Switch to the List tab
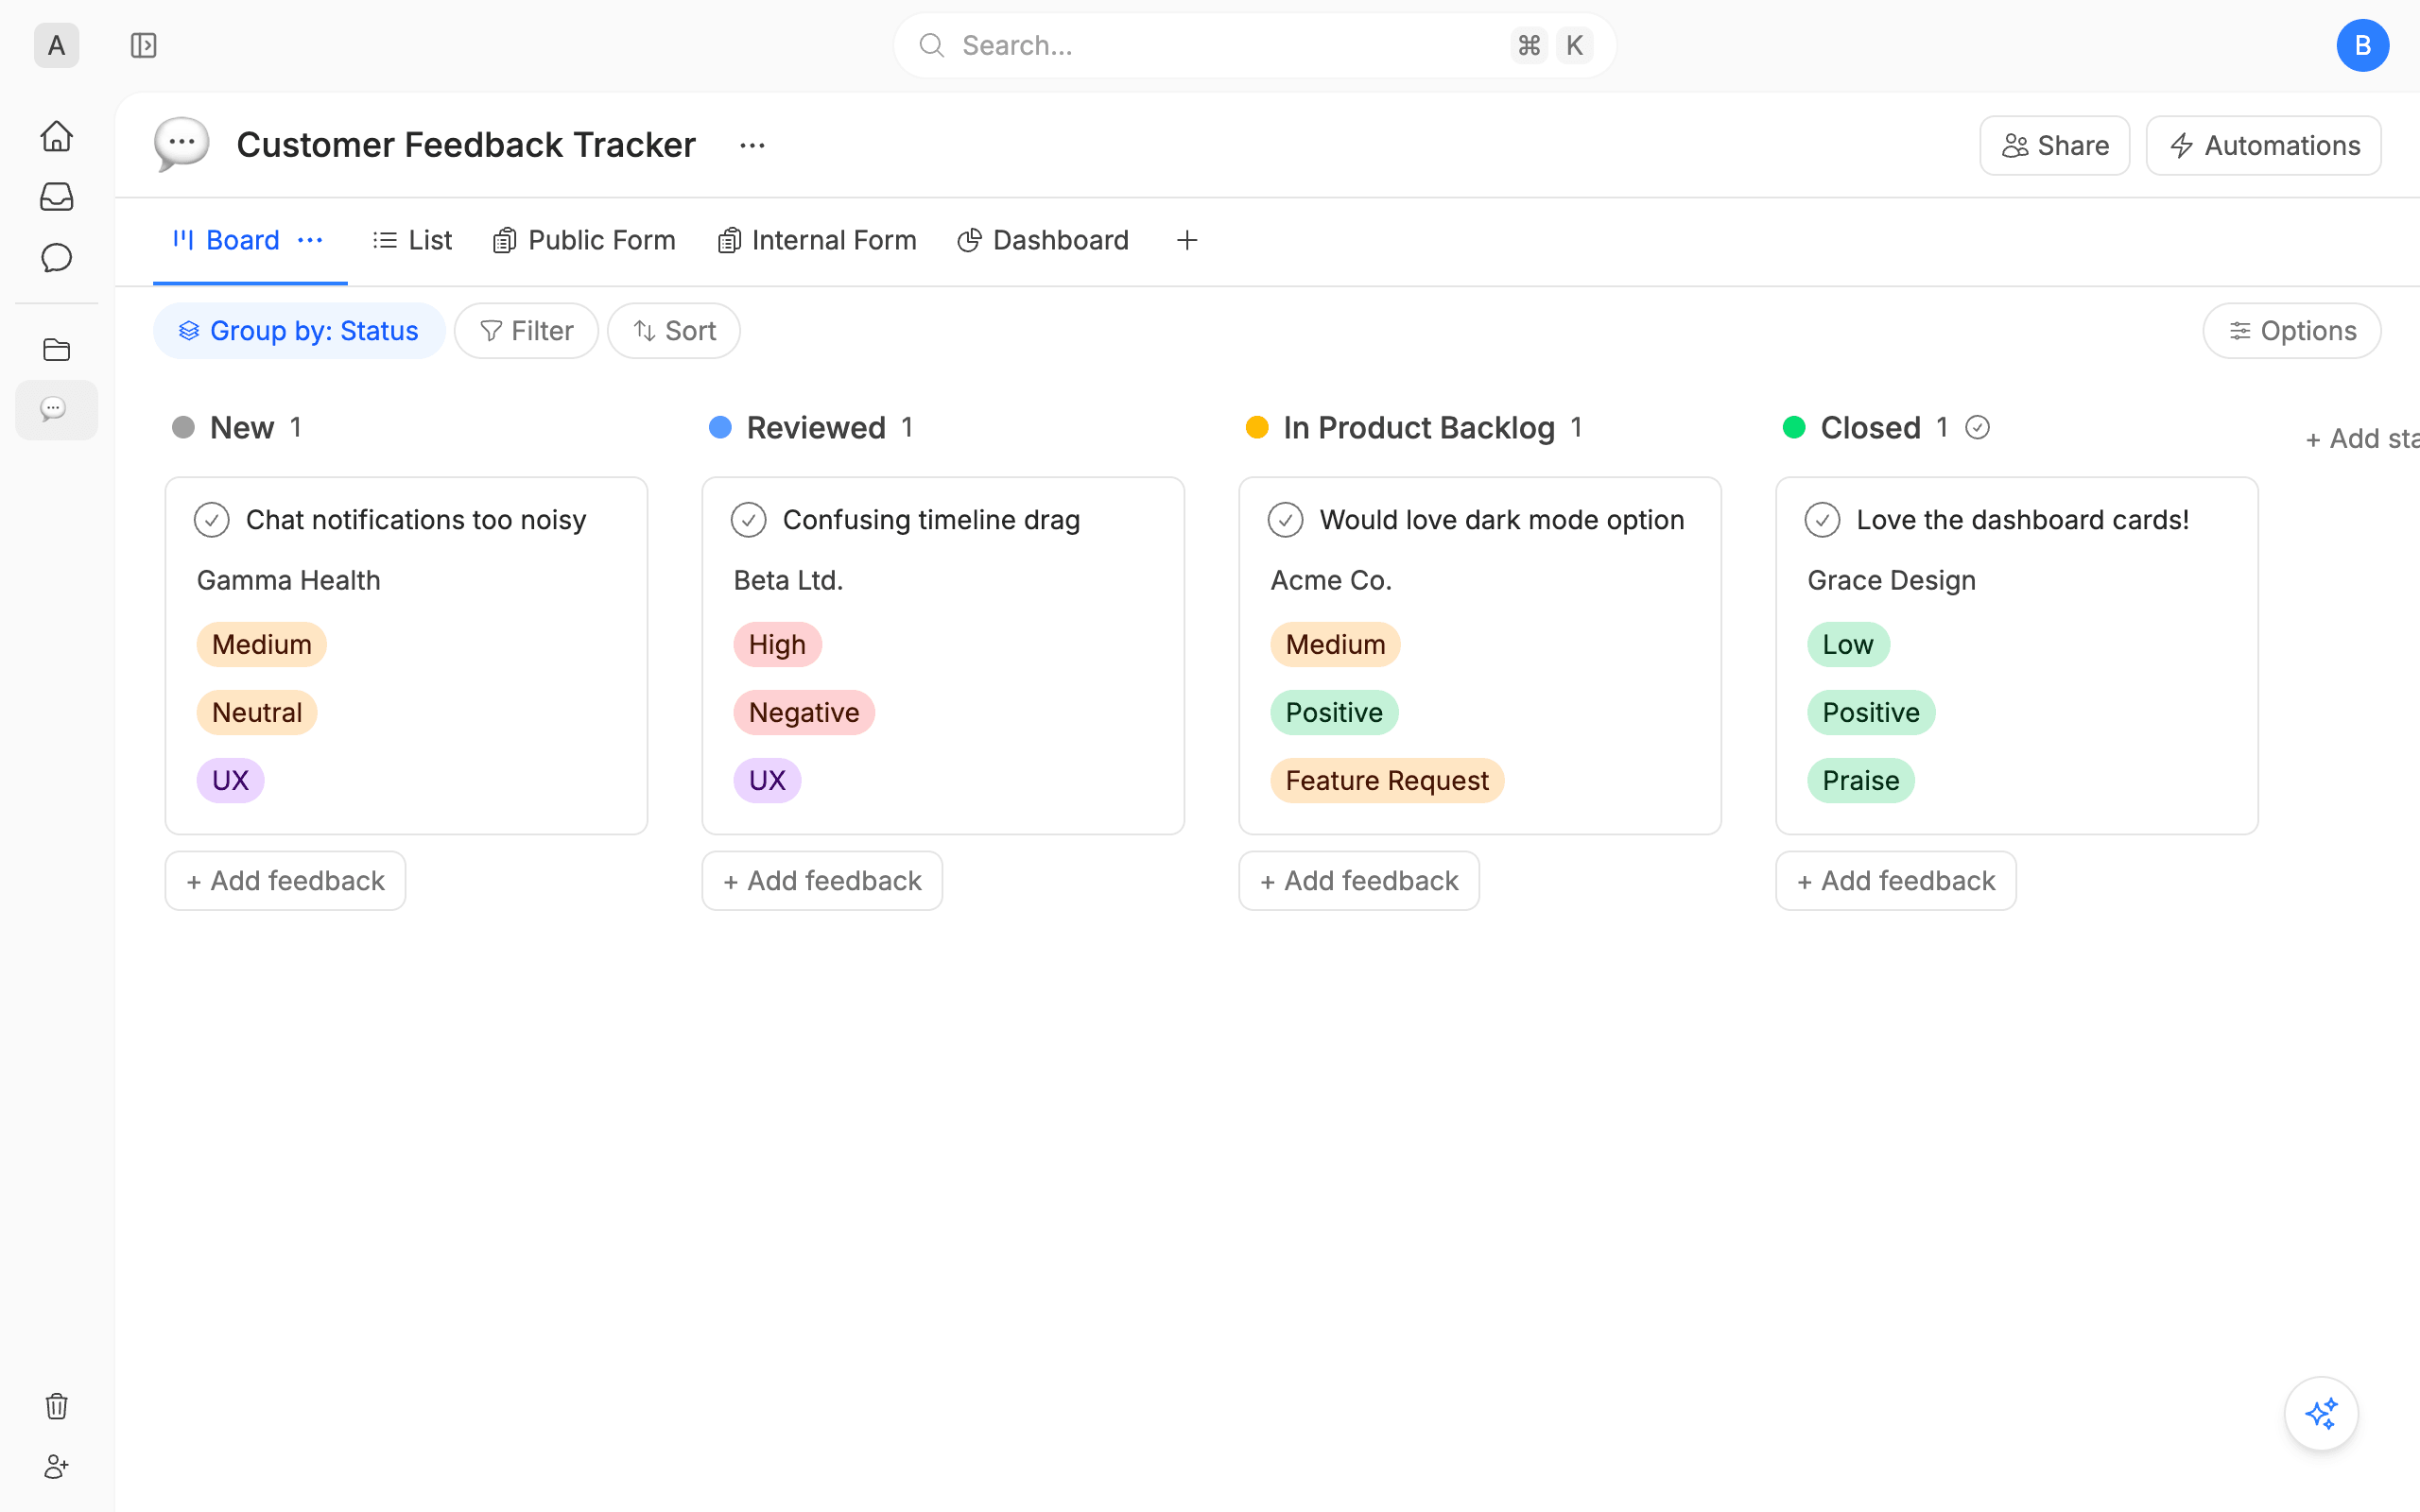This screenshot has width=2420, height=1512. point(412,240)
